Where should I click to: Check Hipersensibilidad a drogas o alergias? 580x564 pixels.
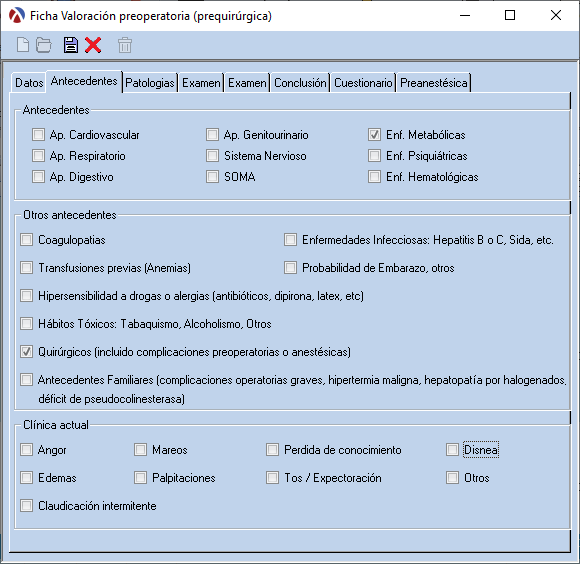[27, 296]
